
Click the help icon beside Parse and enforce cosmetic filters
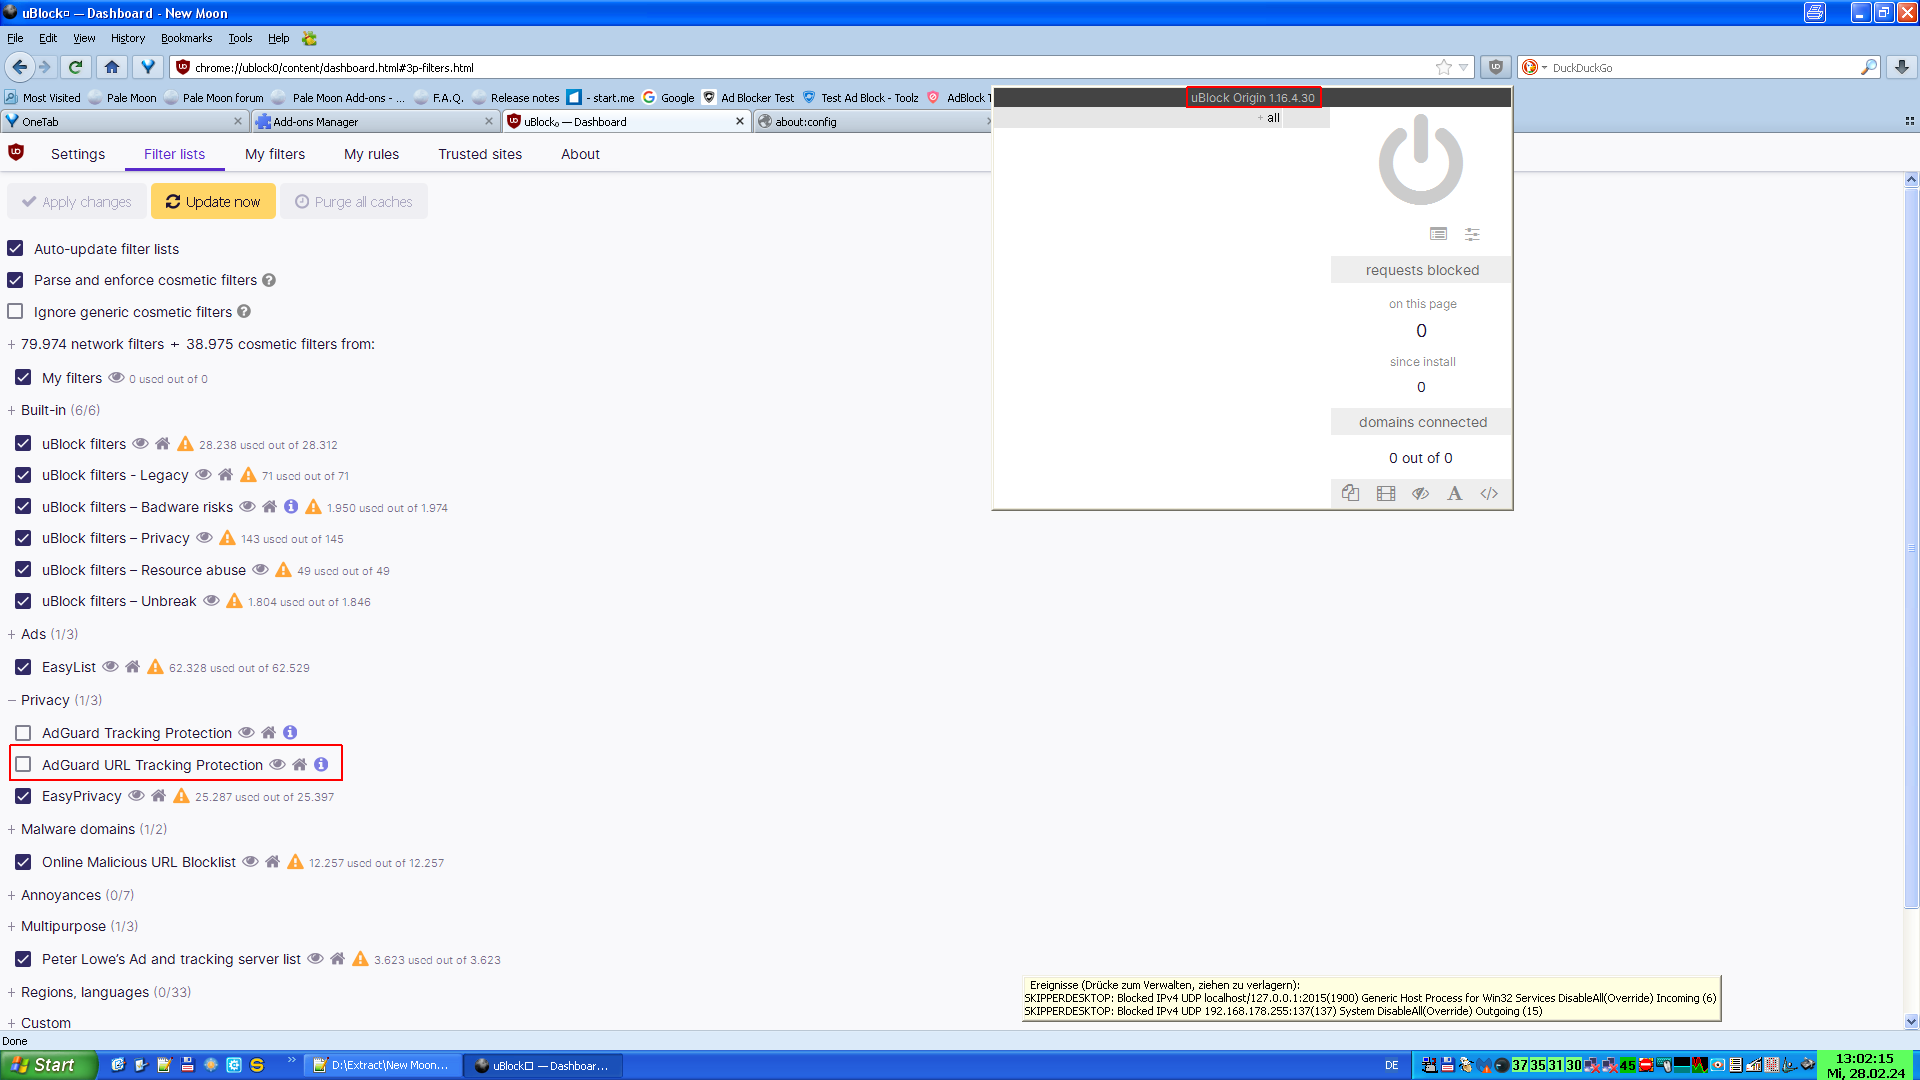coord(269,280)
